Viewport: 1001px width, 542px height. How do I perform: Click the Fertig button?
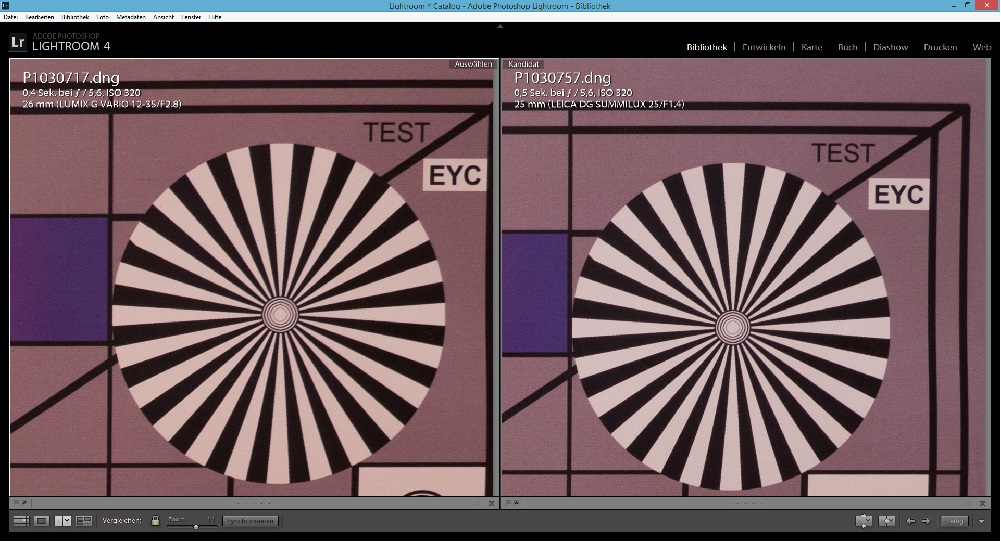(955, 521)
